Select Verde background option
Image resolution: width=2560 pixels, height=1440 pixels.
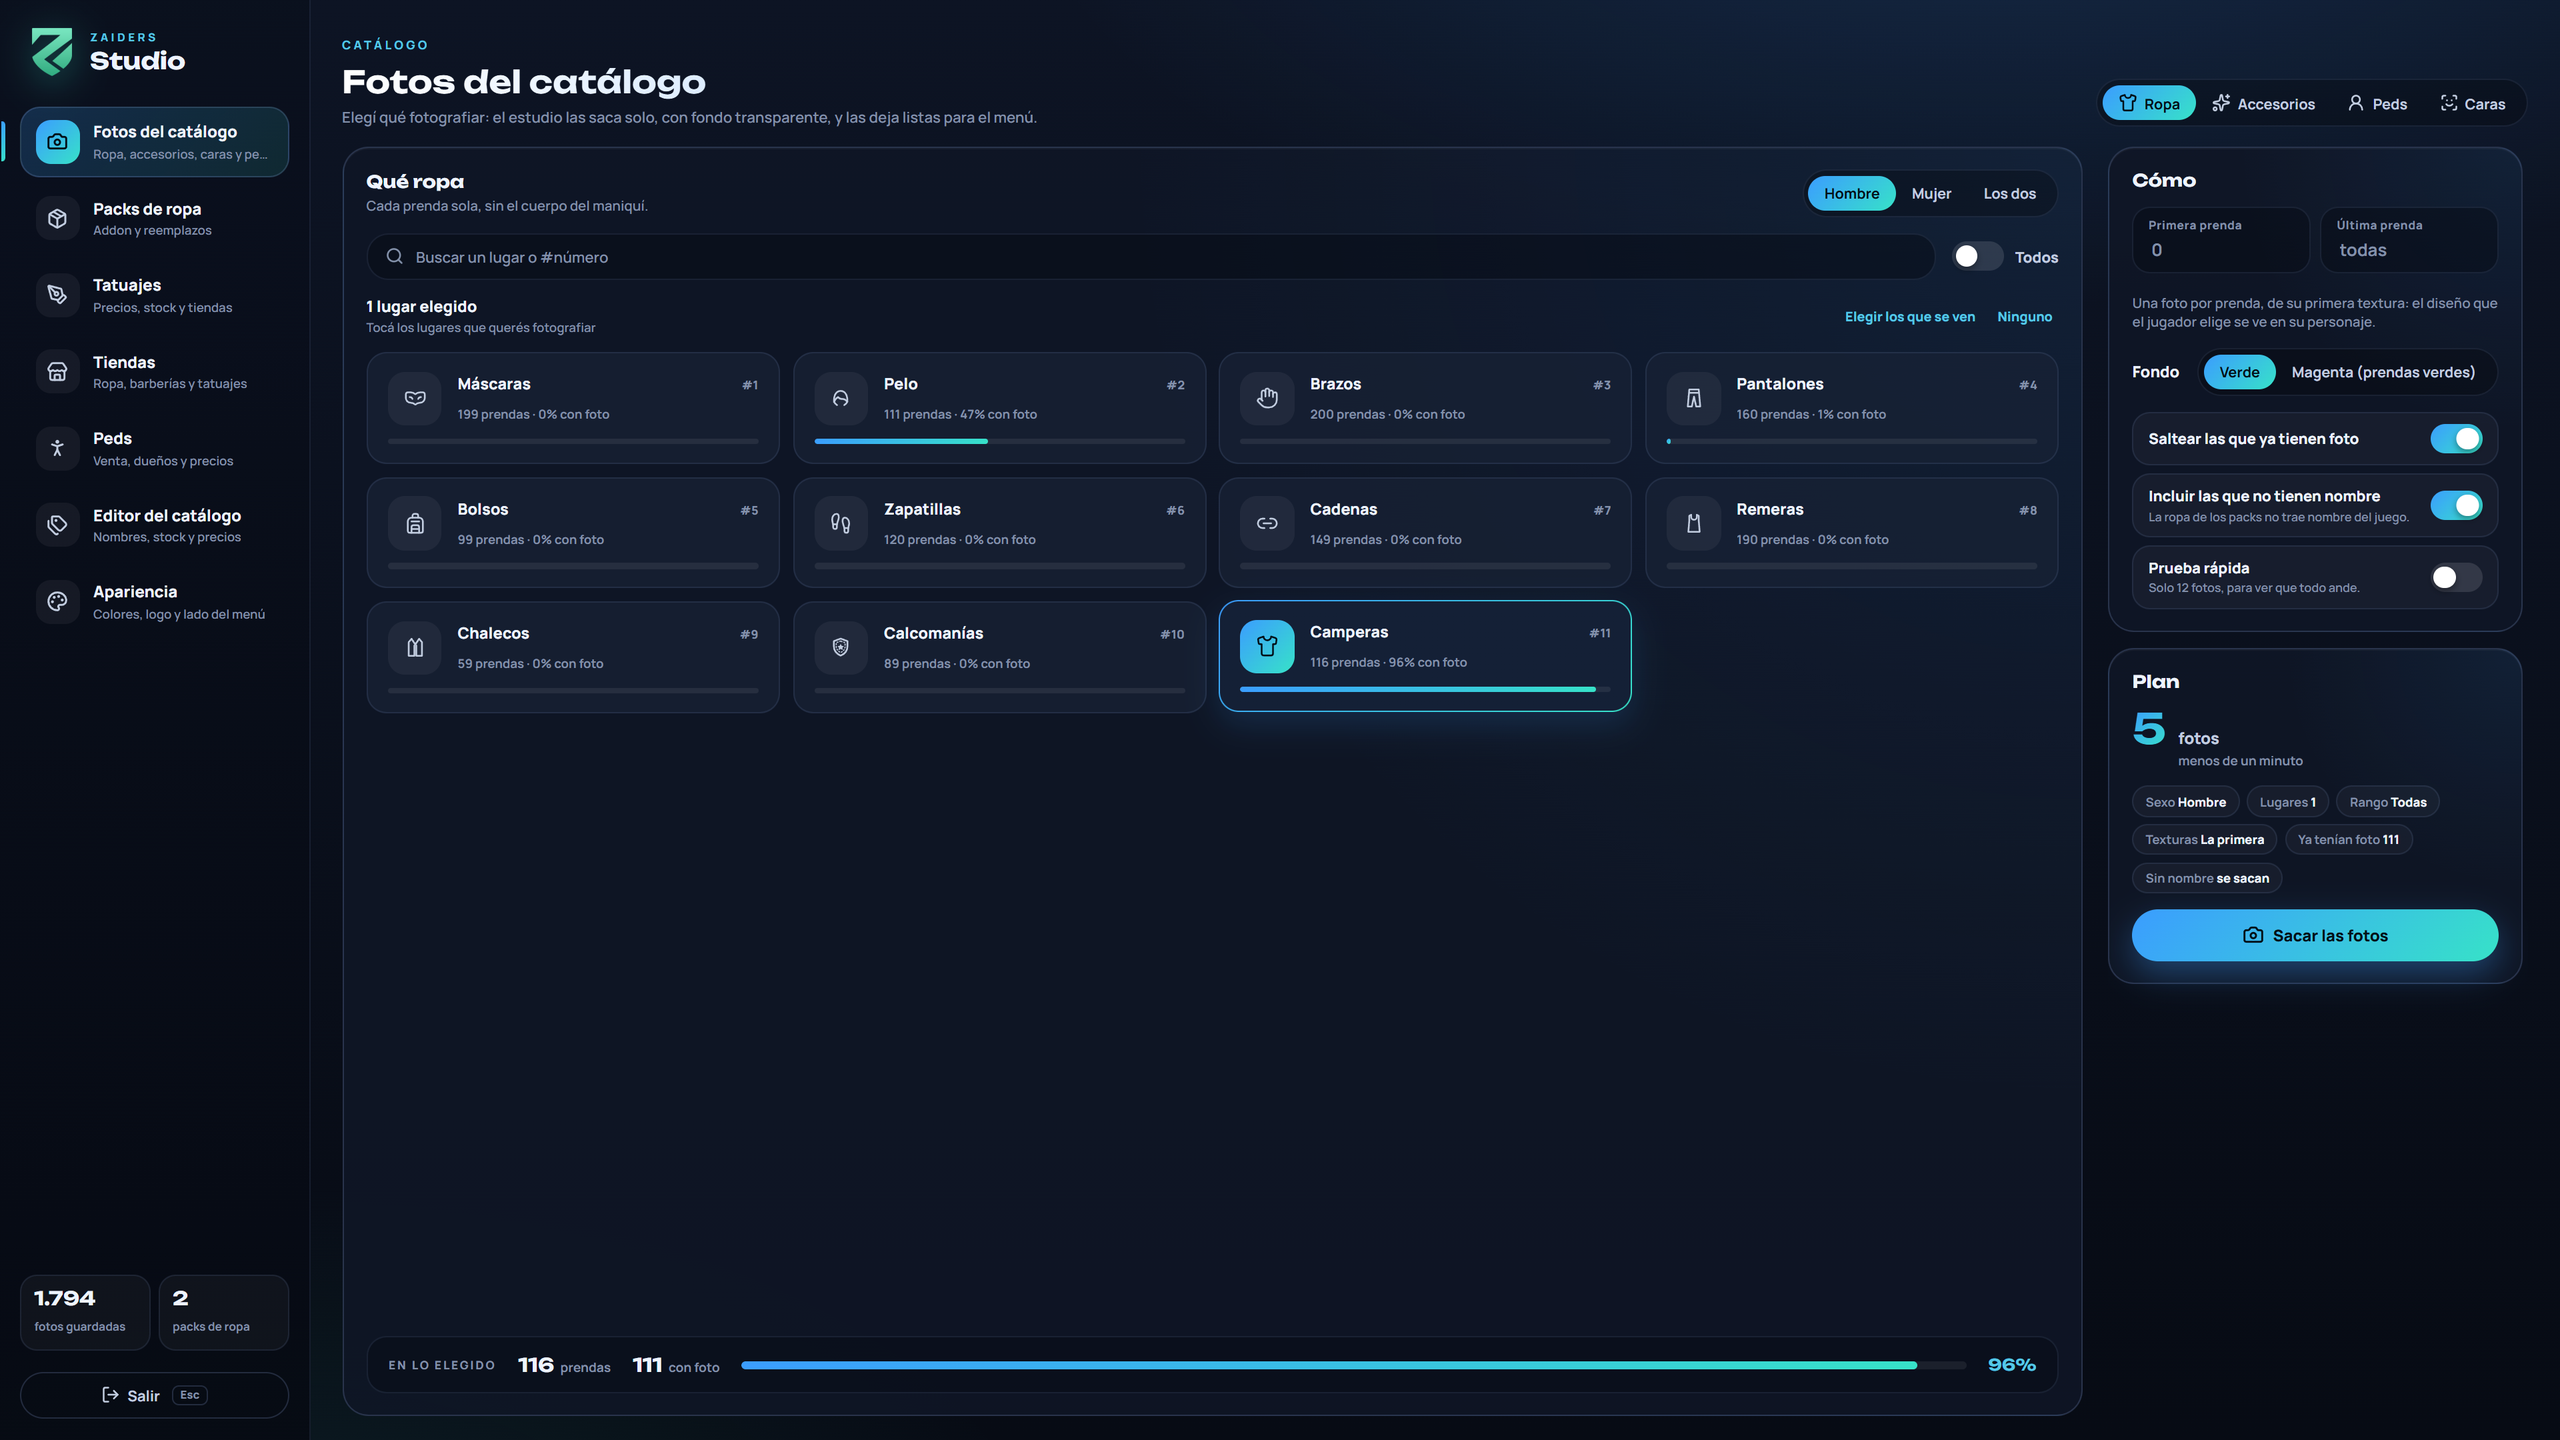pos(2239,372)
